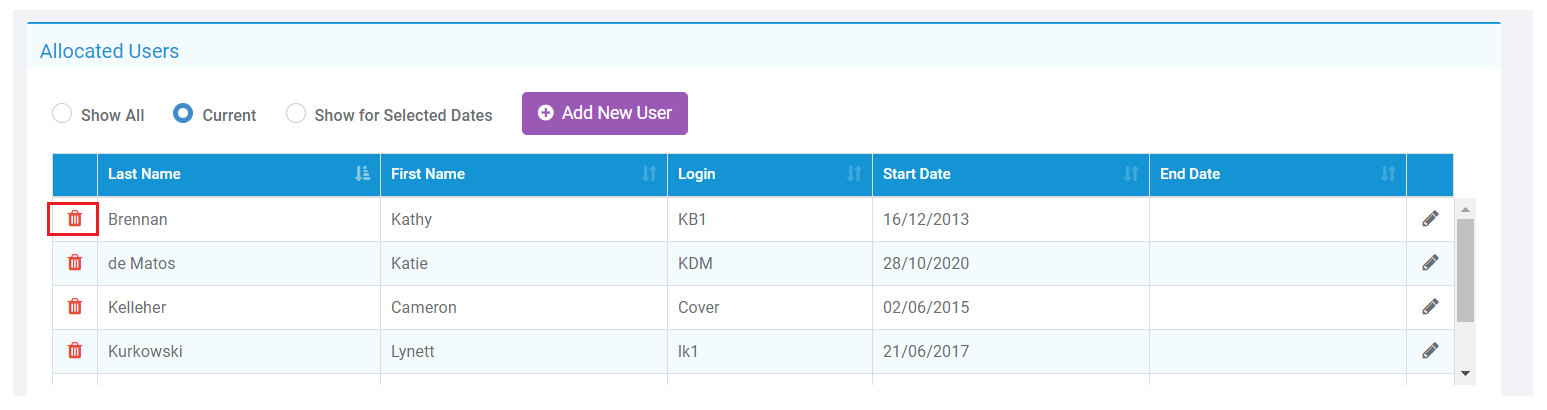Delete Kurkowski with the trash icon

pos(74,351)
